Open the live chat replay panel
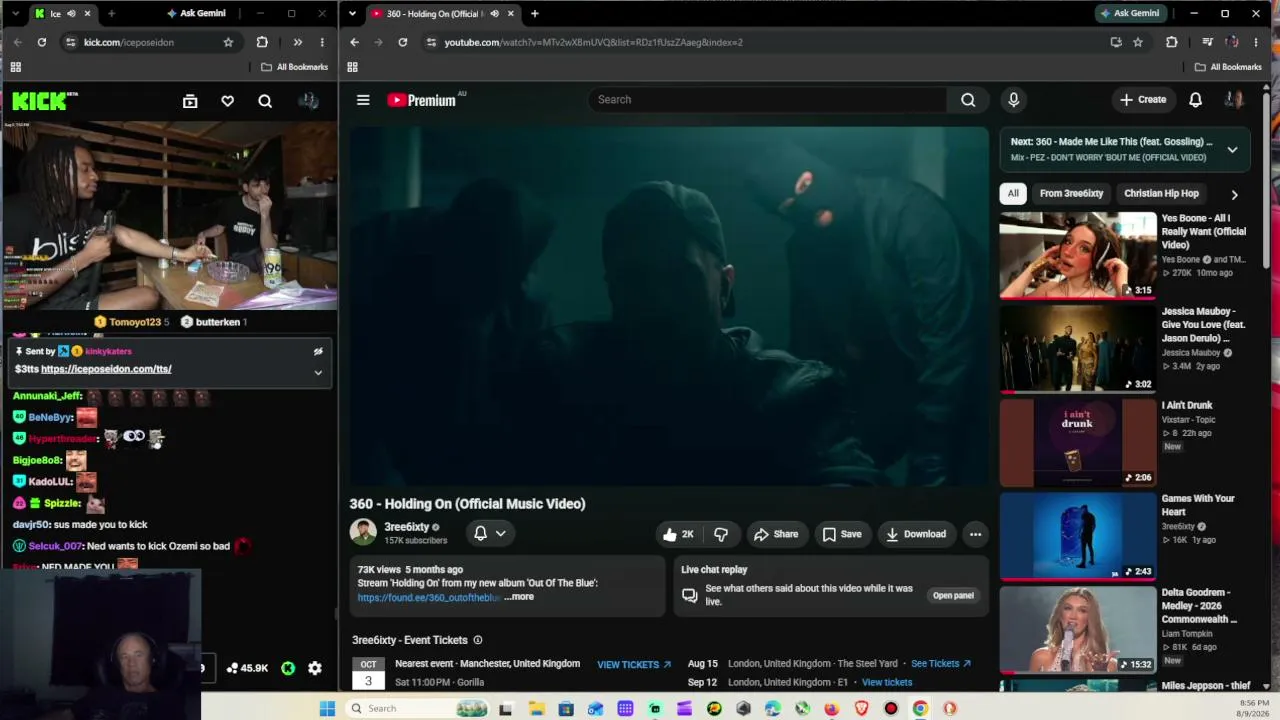1280x720 pixels. coord(953,596)
